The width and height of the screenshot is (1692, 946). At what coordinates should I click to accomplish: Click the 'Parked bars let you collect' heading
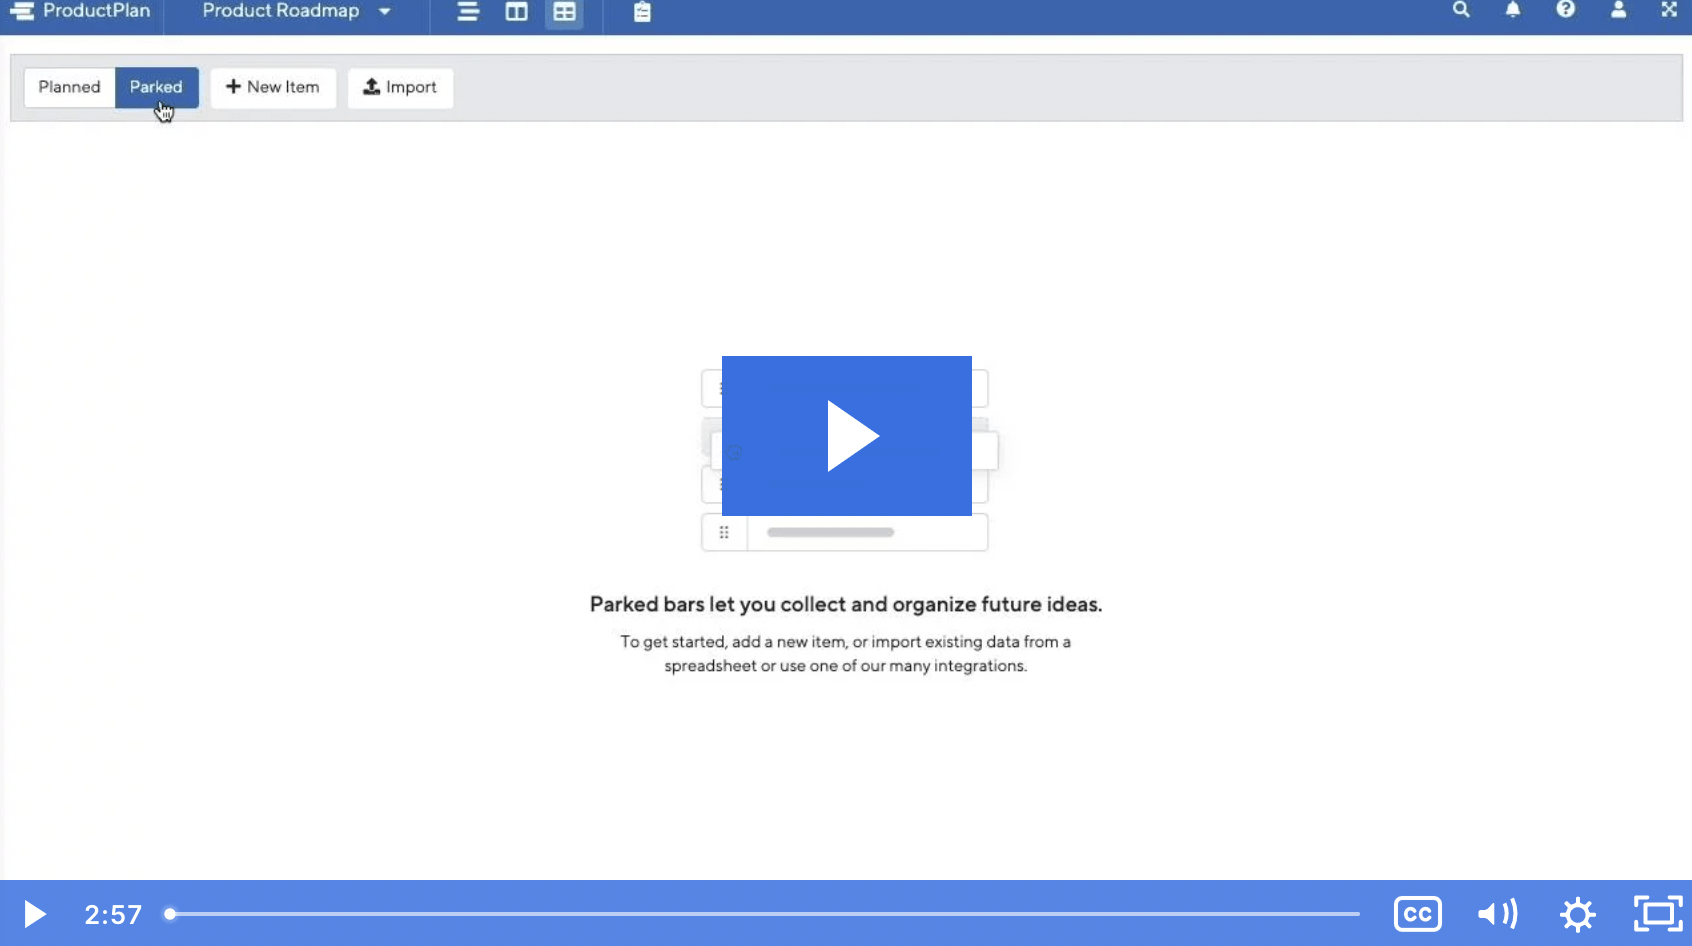tap(846, 604)
